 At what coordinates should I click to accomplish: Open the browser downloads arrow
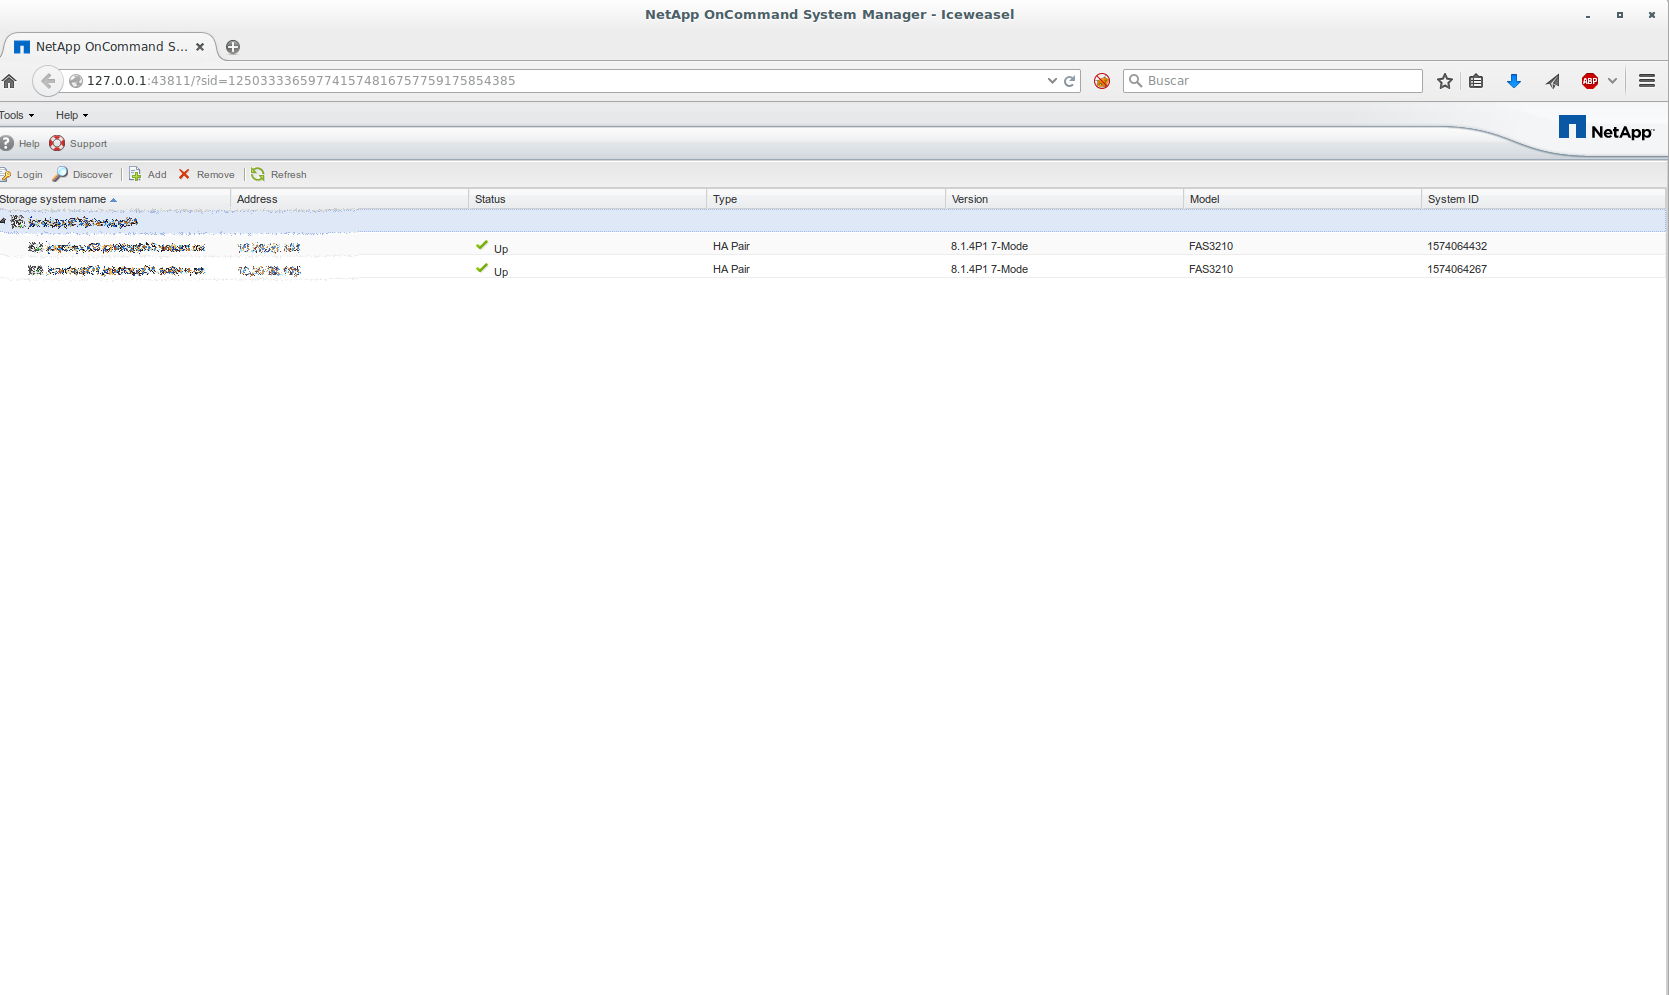1513,81
